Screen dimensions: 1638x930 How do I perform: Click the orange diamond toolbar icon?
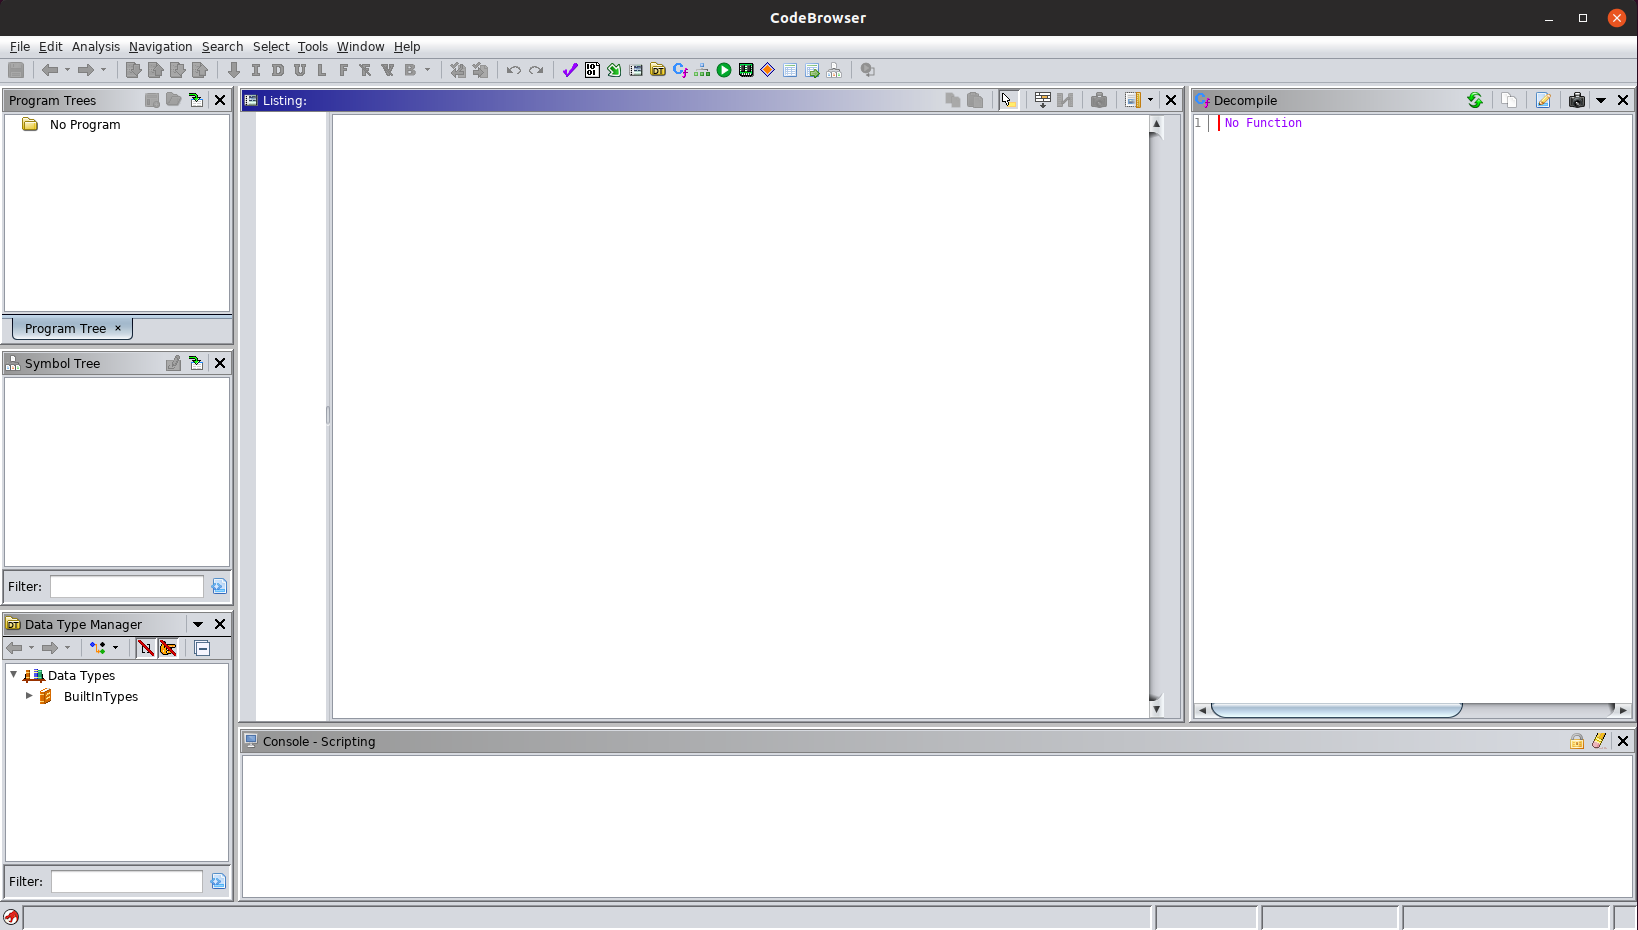point(768,70)
